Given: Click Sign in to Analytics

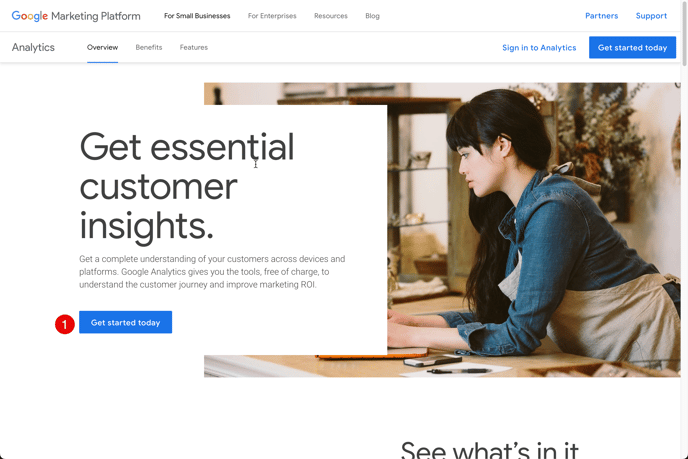Looking at the screenshot, I should click(539, 47).
